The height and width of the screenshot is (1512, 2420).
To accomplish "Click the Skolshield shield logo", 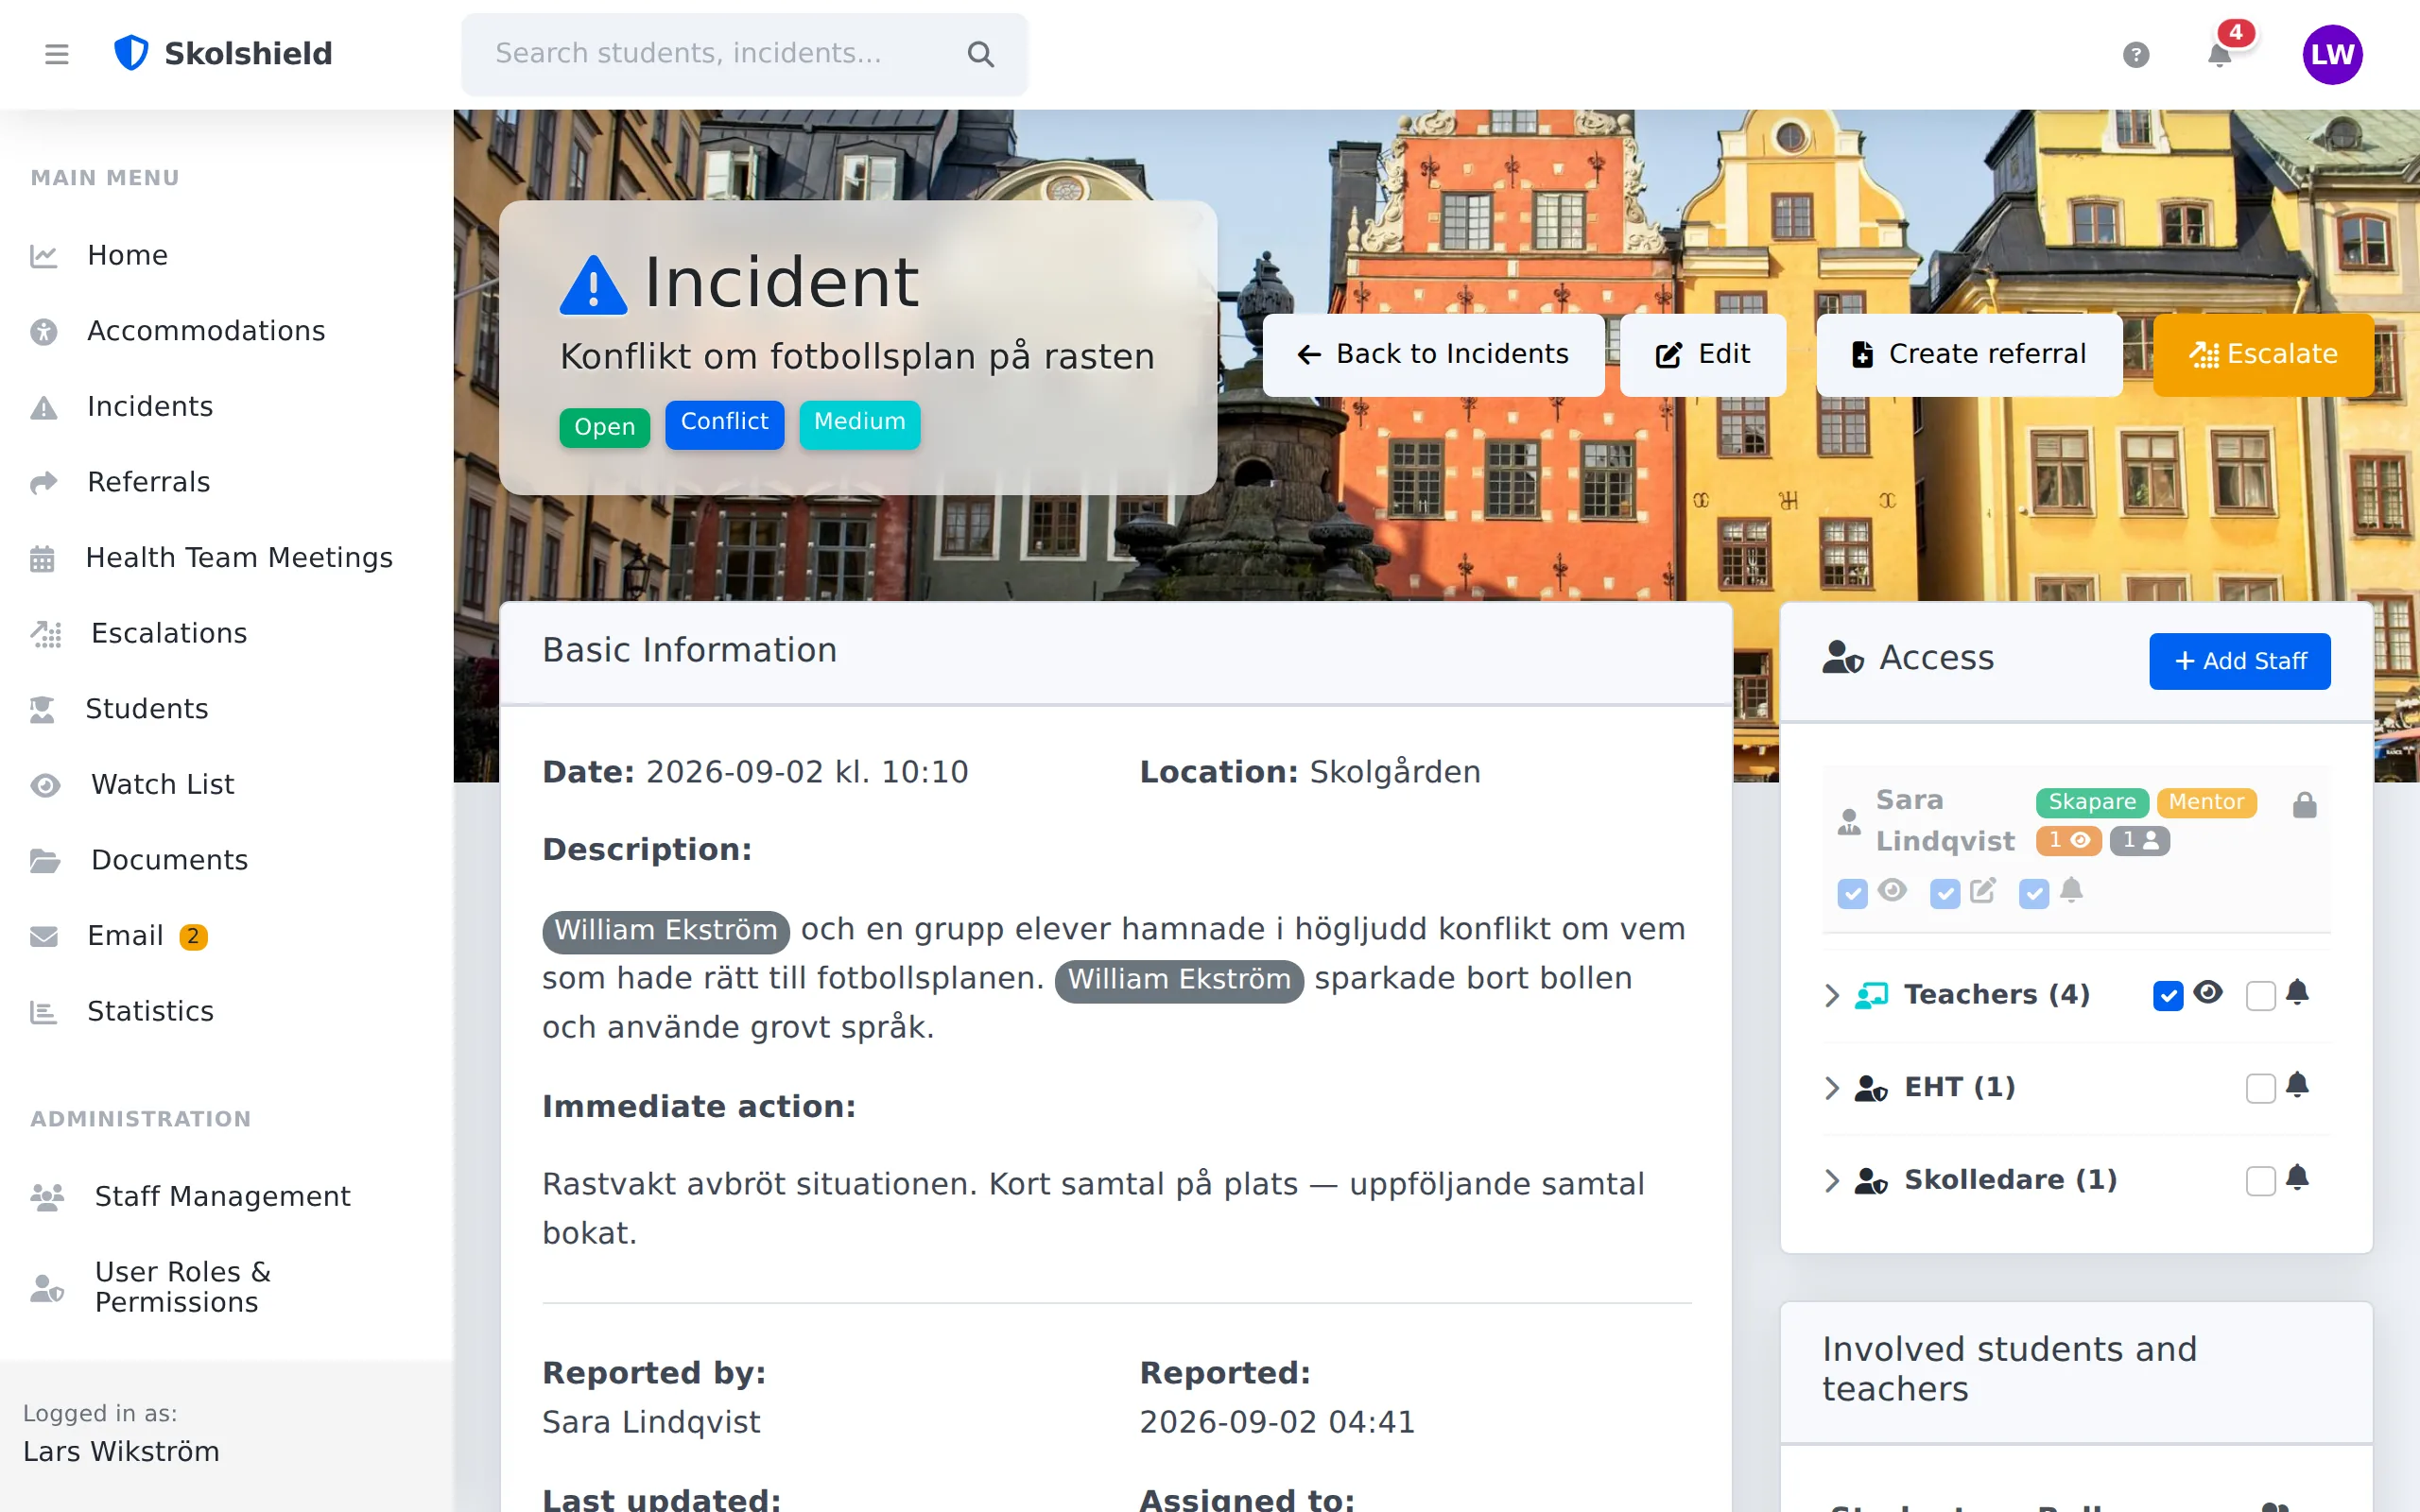I will coord(131,53).
